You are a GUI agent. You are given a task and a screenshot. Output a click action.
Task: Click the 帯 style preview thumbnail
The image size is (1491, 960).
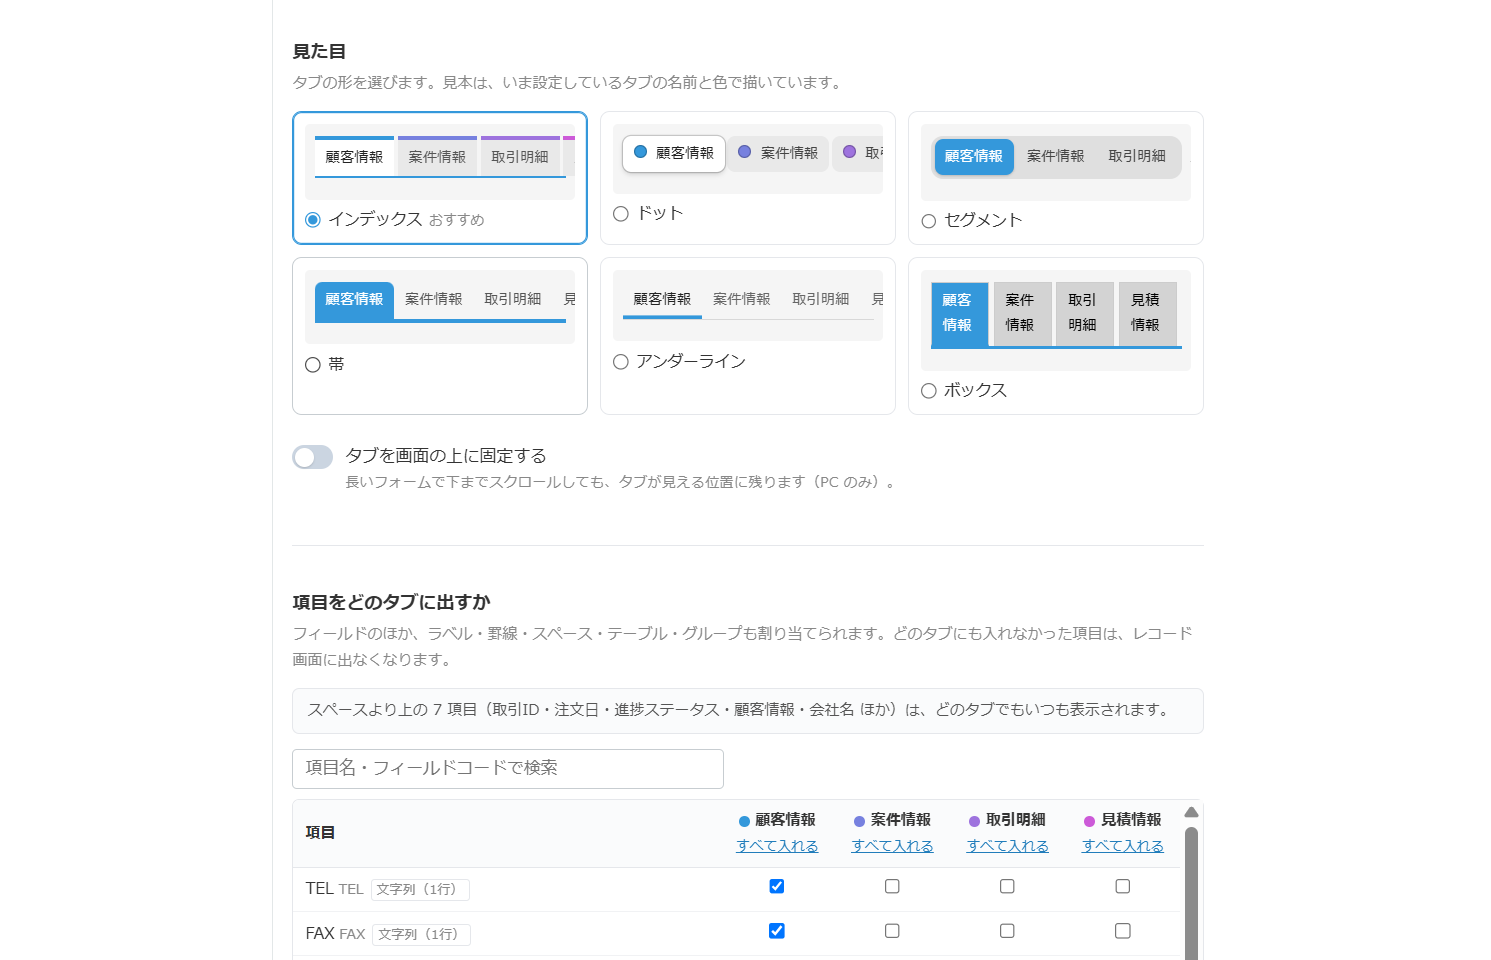click(x=440, y=307)
